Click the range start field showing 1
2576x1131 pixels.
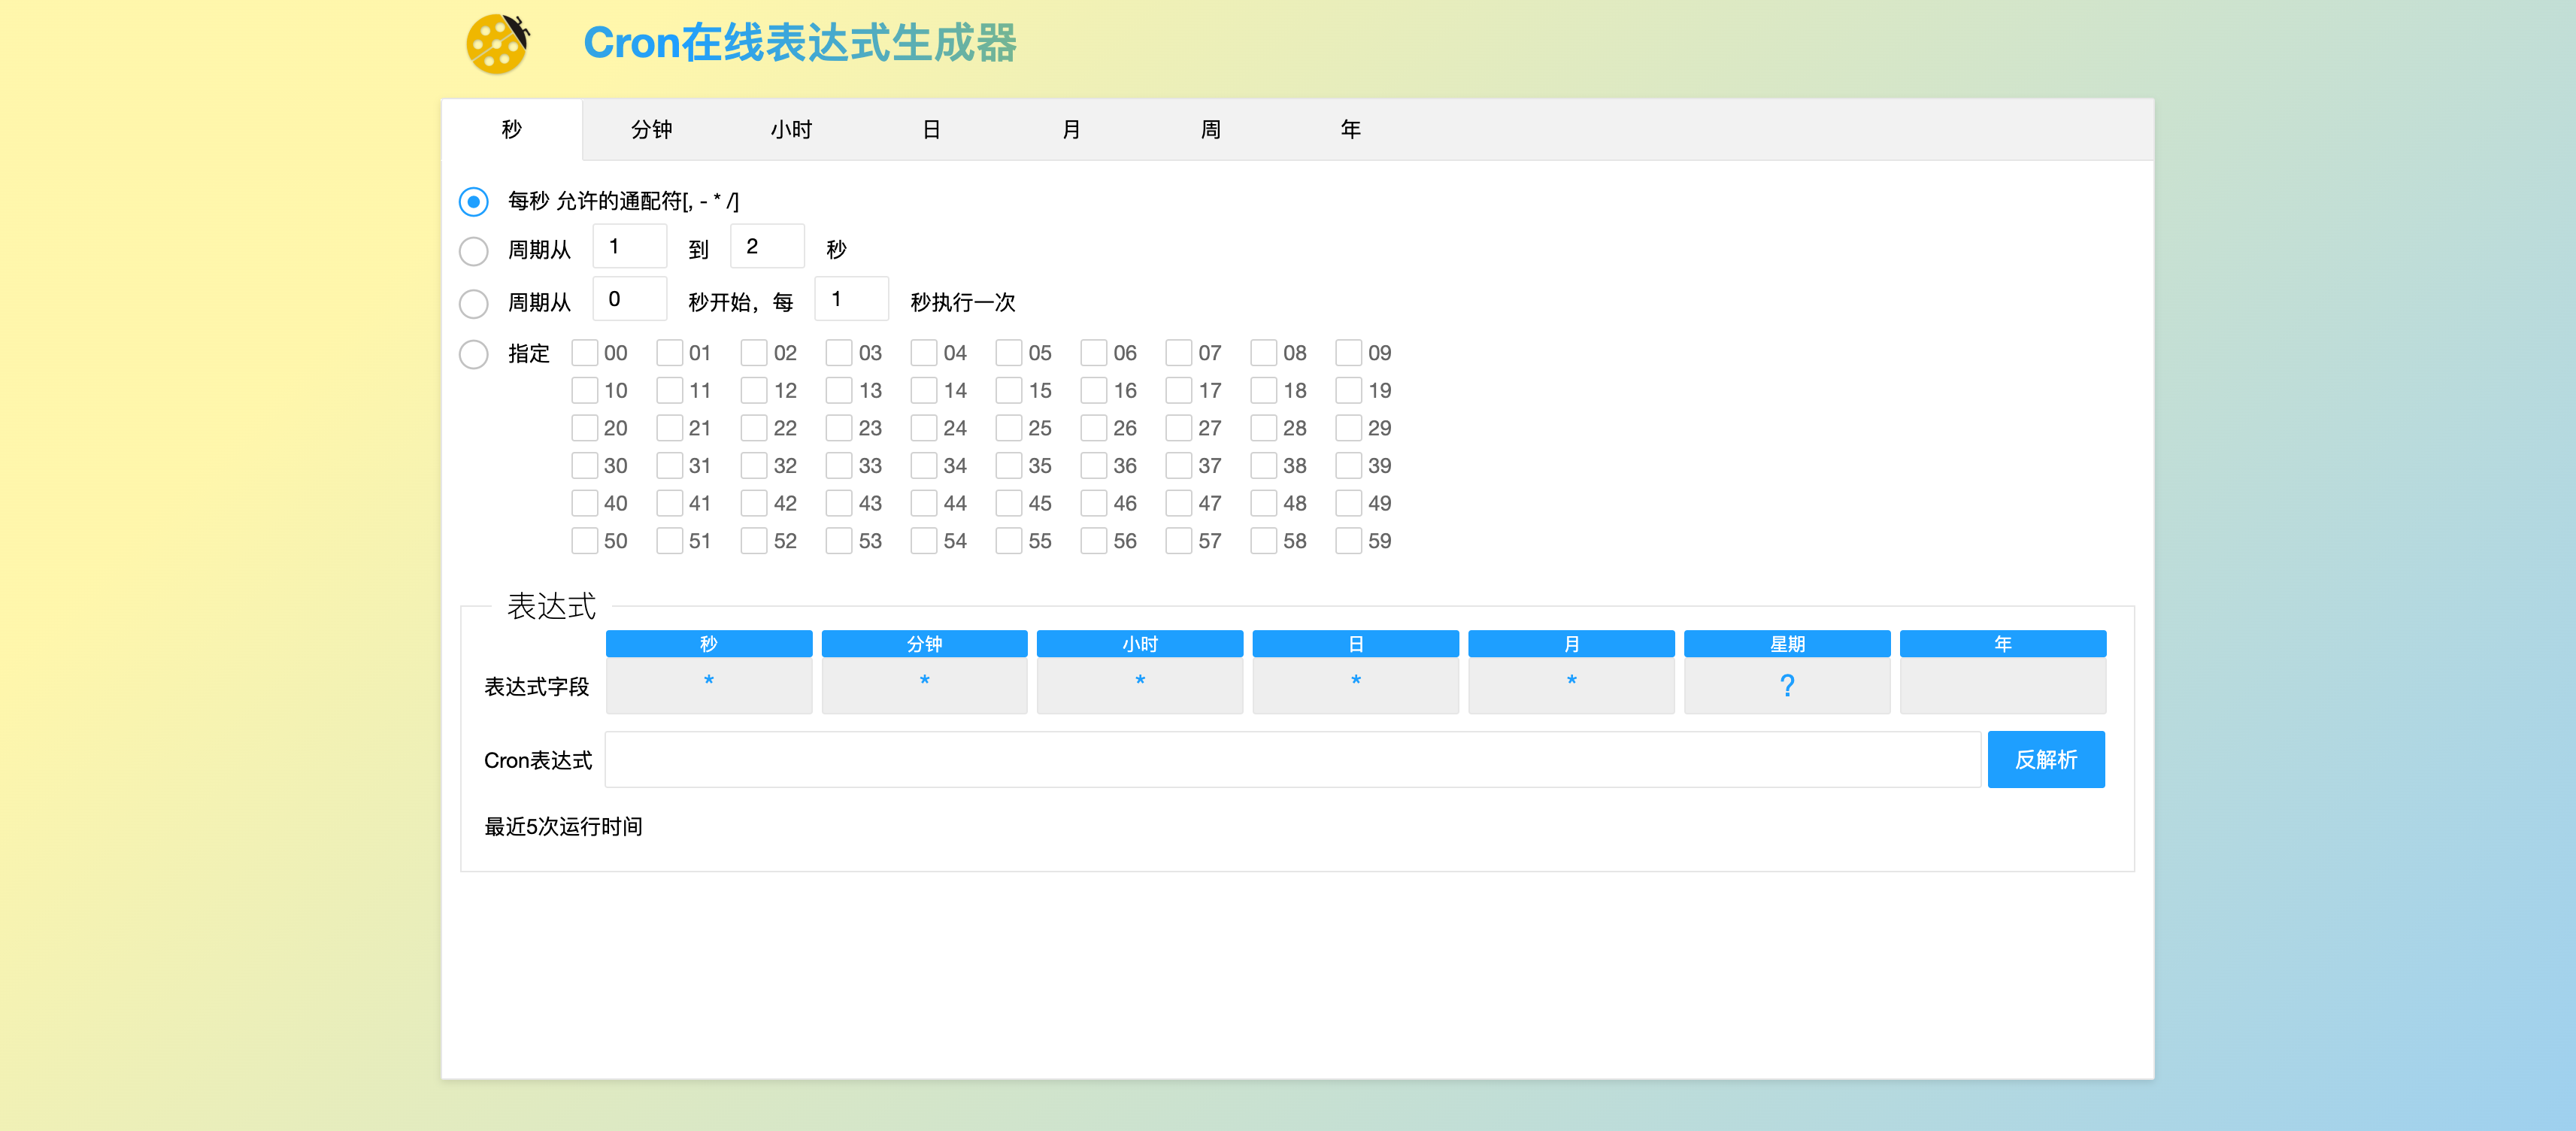(x=630, y=246)
